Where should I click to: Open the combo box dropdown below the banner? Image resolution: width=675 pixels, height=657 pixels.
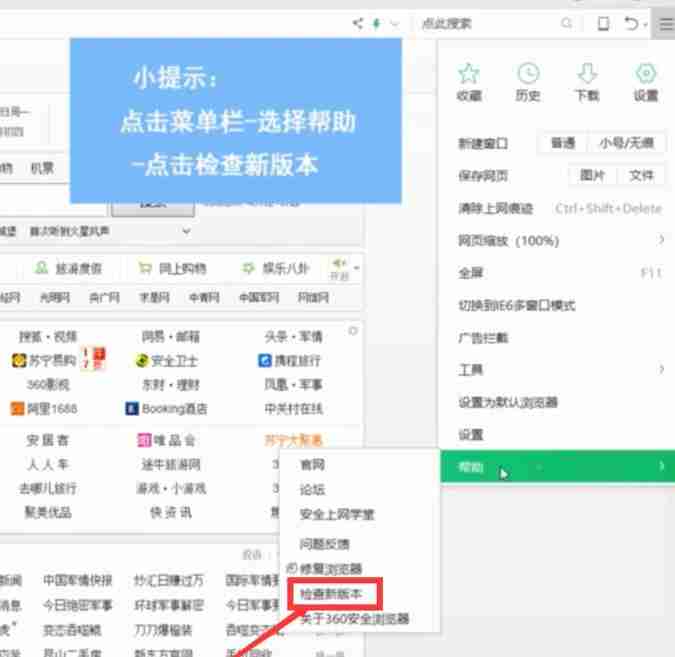pyautogui.click(x=186, y=231)
